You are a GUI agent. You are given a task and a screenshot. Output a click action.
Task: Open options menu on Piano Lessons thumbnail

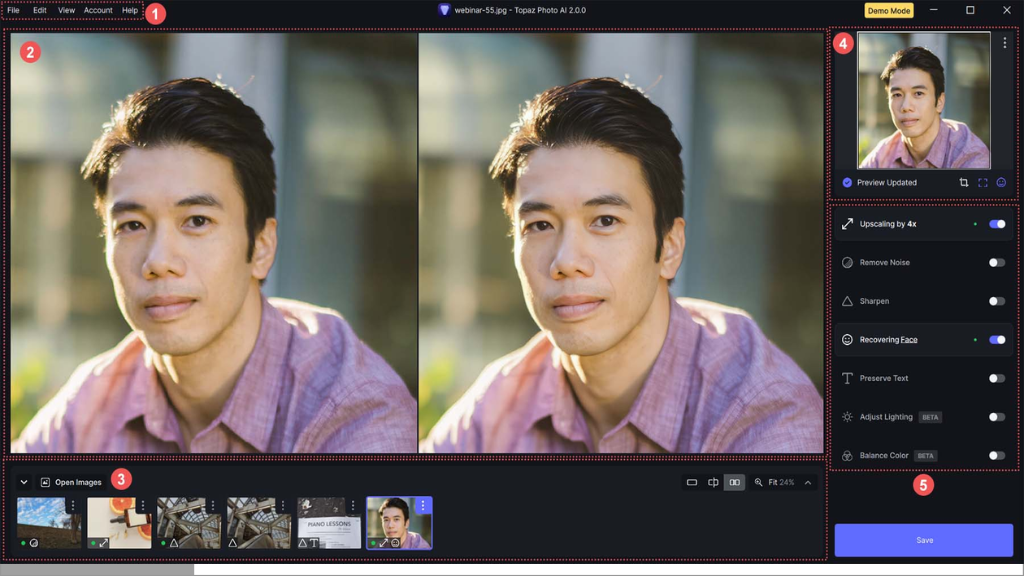point(353,505)
